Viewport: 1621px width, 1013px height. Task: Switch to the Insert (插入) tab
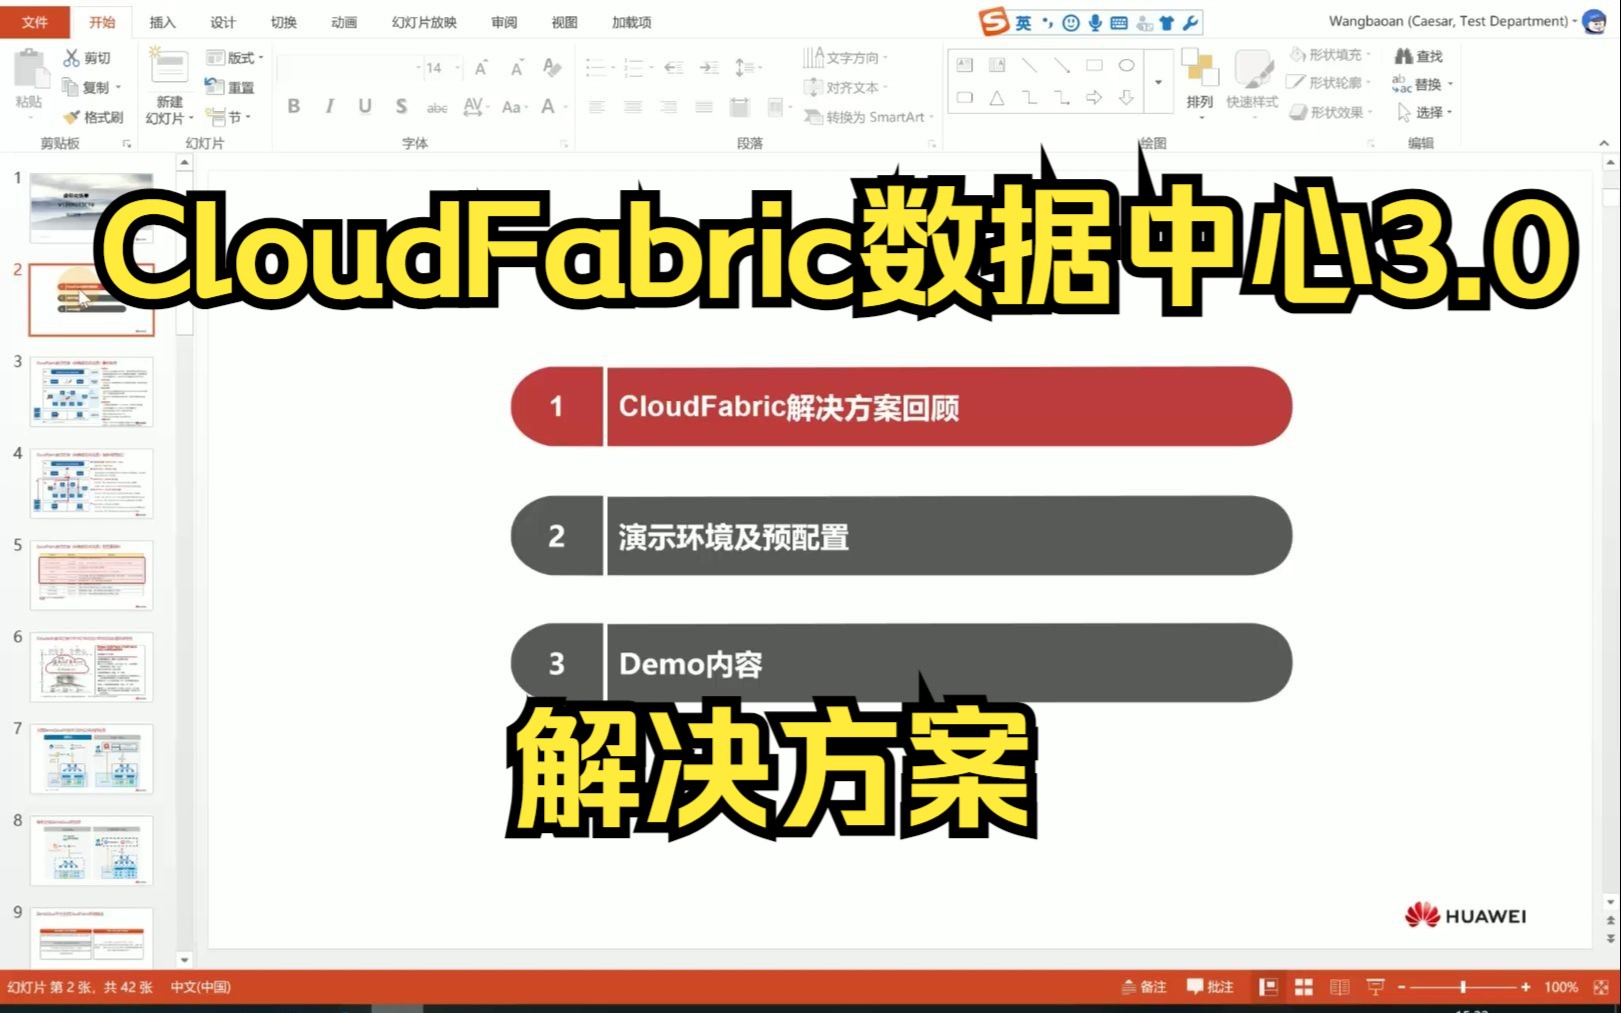(x=162, y=22)
